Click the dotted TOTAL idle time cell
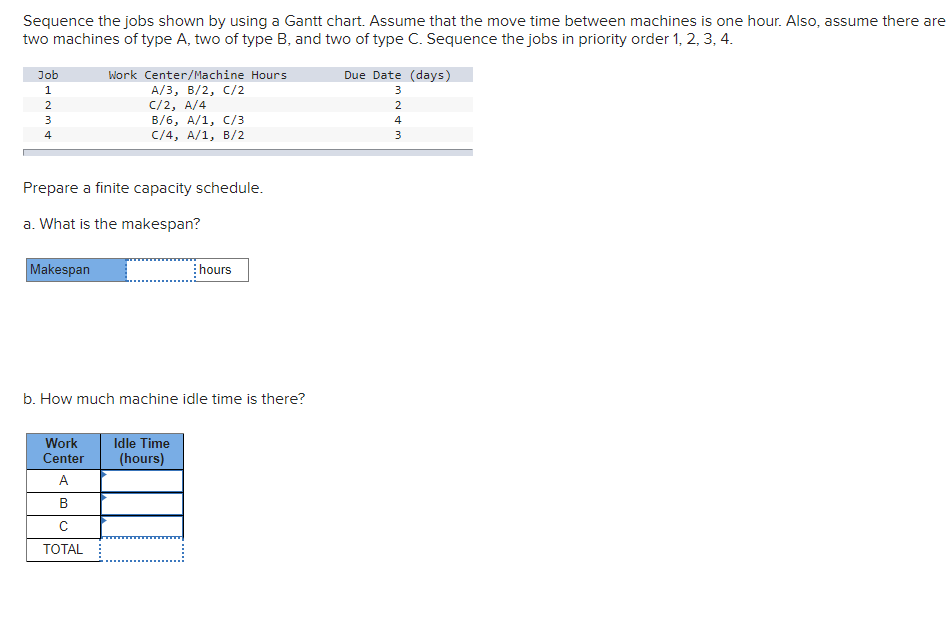The image size is (952, 631). coord(141,549)
